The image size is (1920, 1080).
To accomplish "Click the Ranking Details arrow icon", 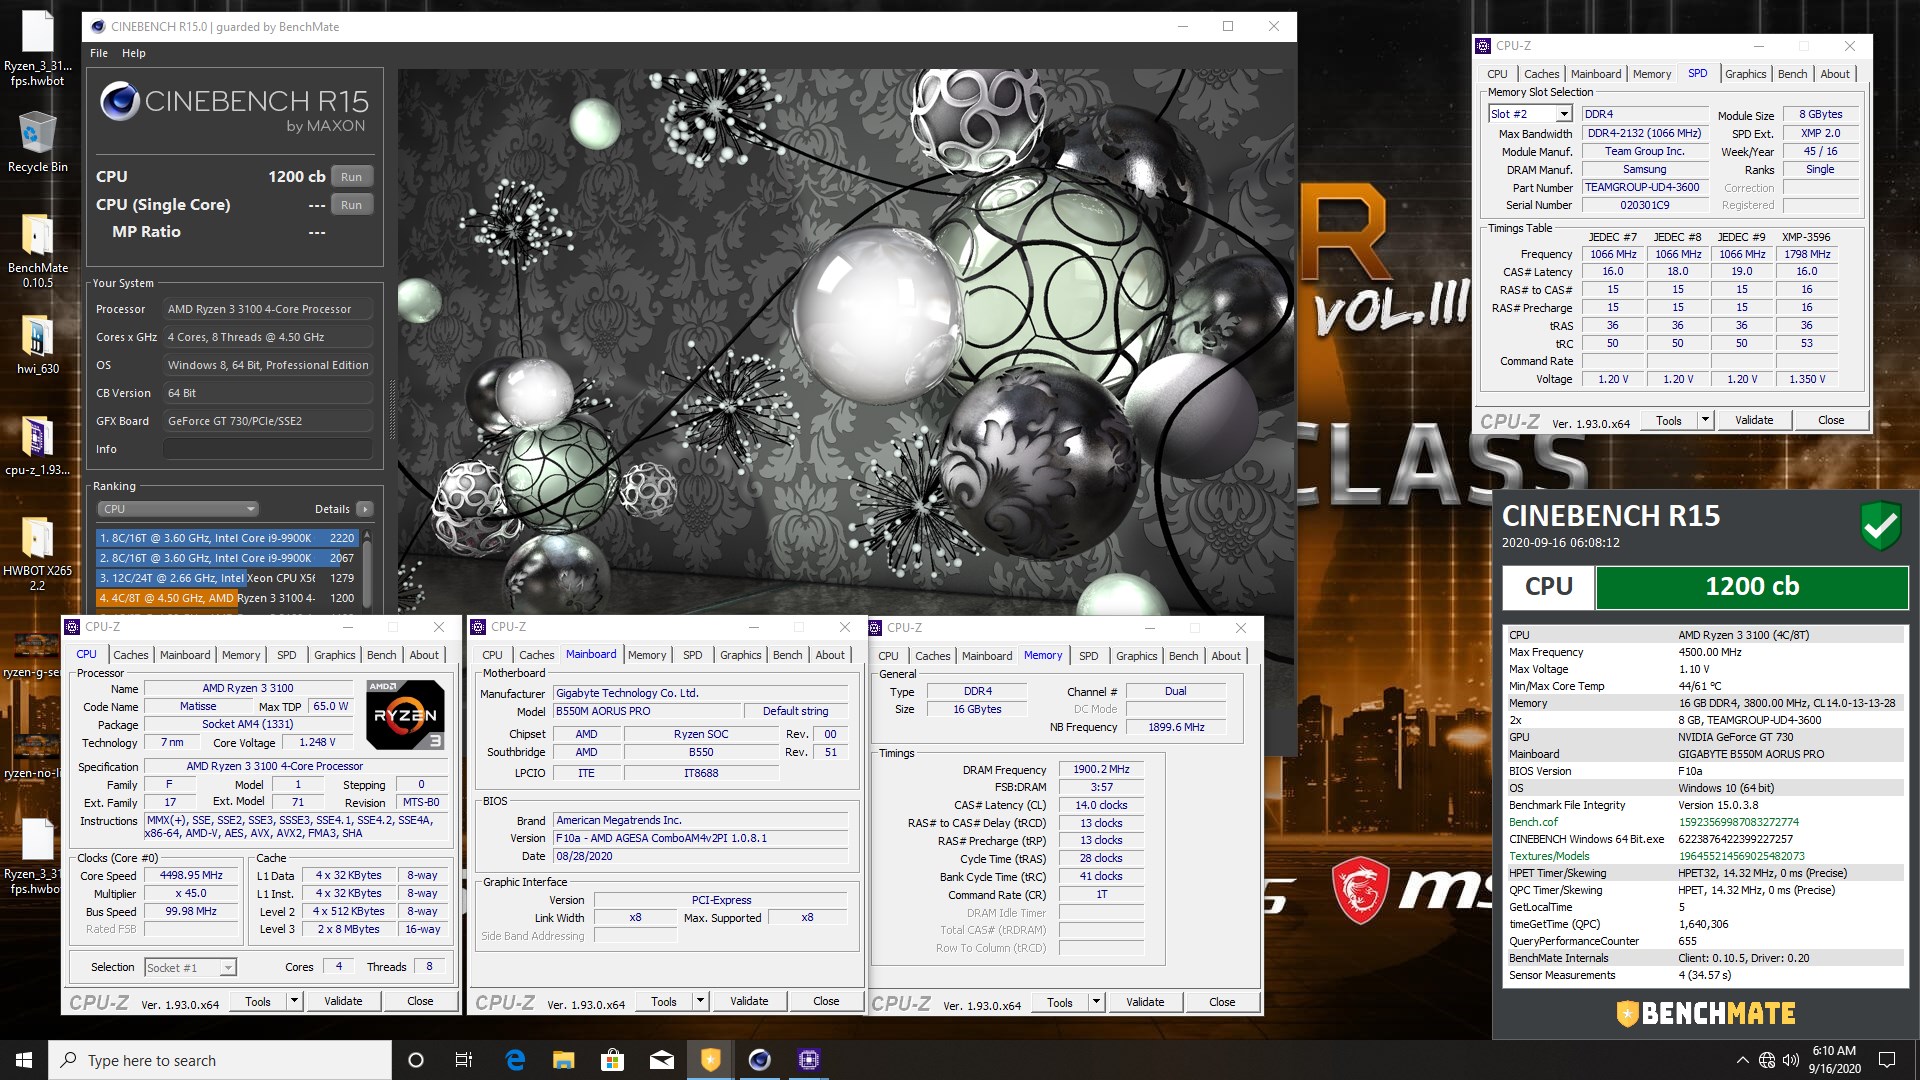I will coord(365,509).
